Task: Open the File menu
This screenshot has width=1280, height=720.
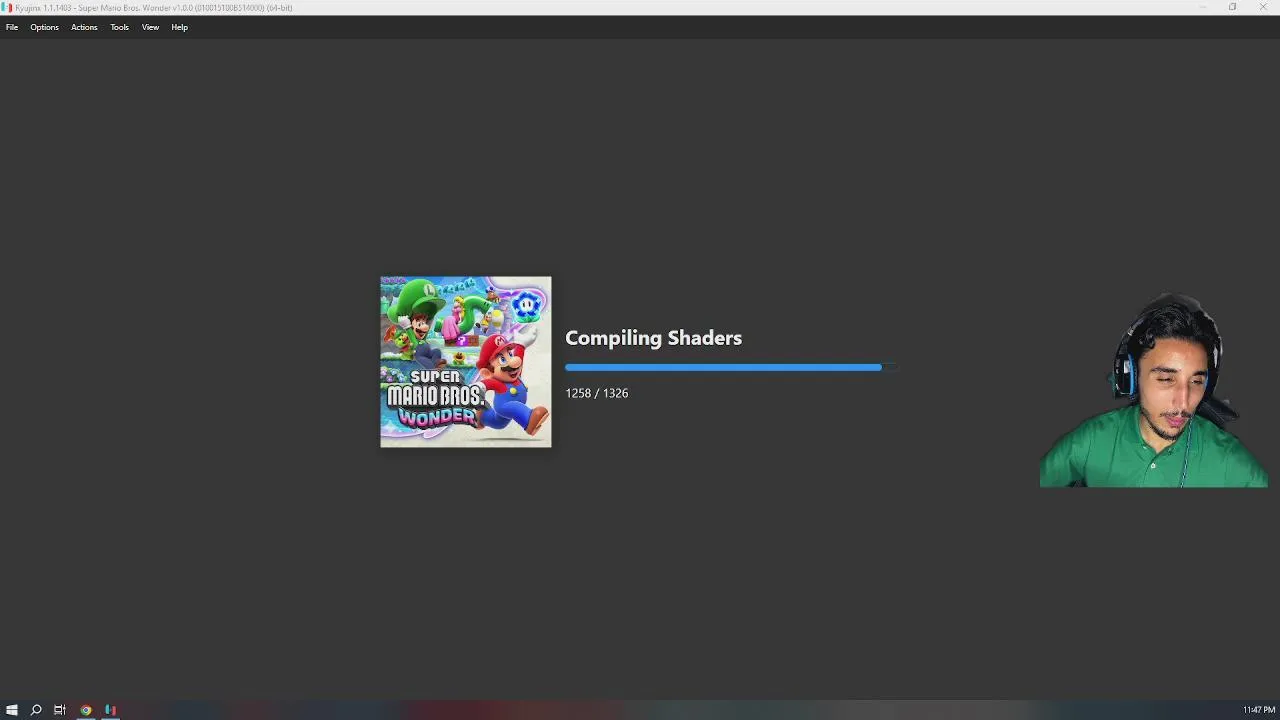Action: 12,27
